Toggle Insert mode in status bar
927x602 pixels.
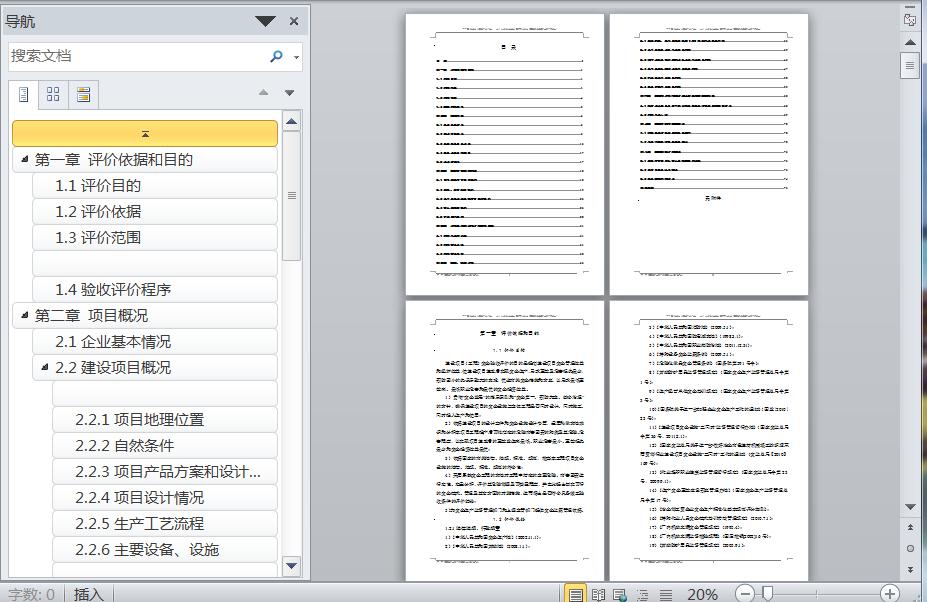88,594
